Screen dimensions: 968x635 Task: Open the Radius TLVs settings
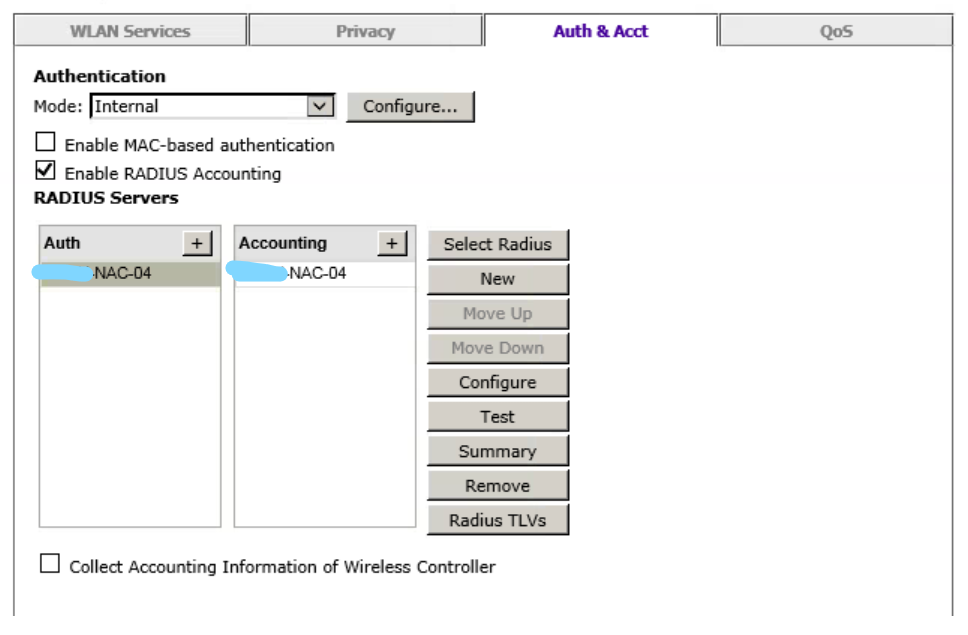click(x=497, y=520)
